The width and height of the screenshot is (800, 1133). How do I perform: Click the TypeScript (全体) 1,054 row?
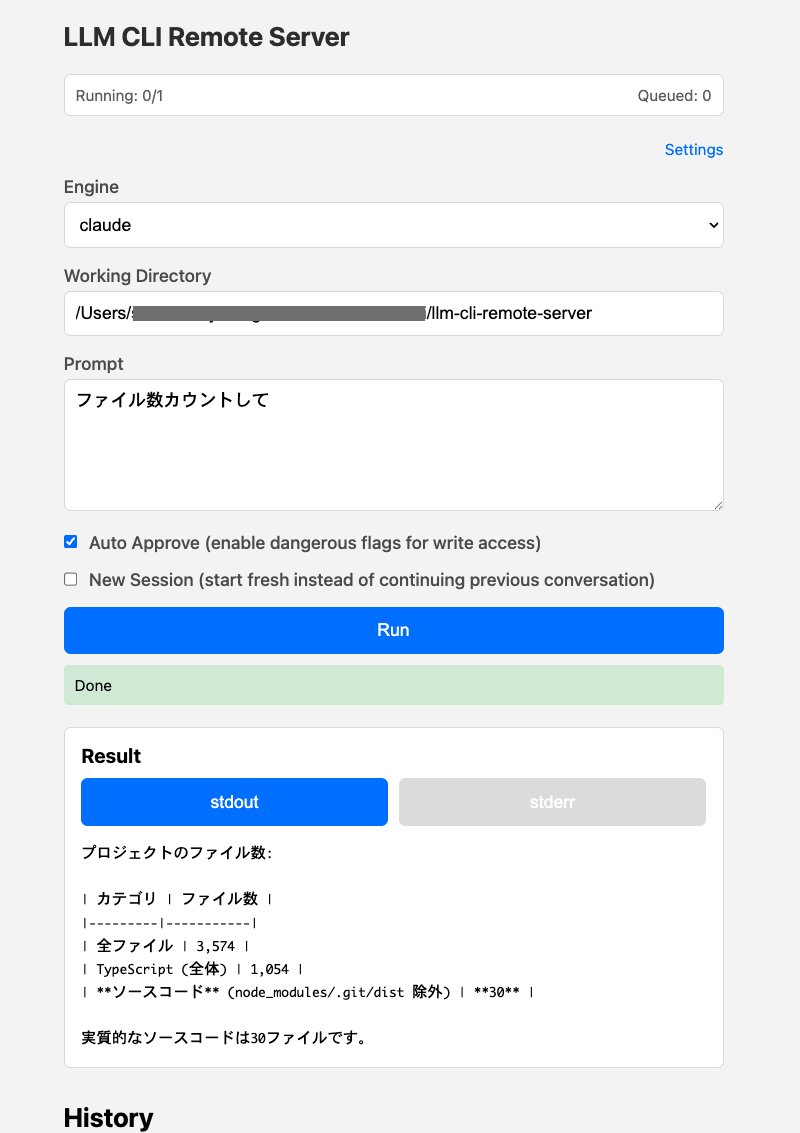point(192,969)
